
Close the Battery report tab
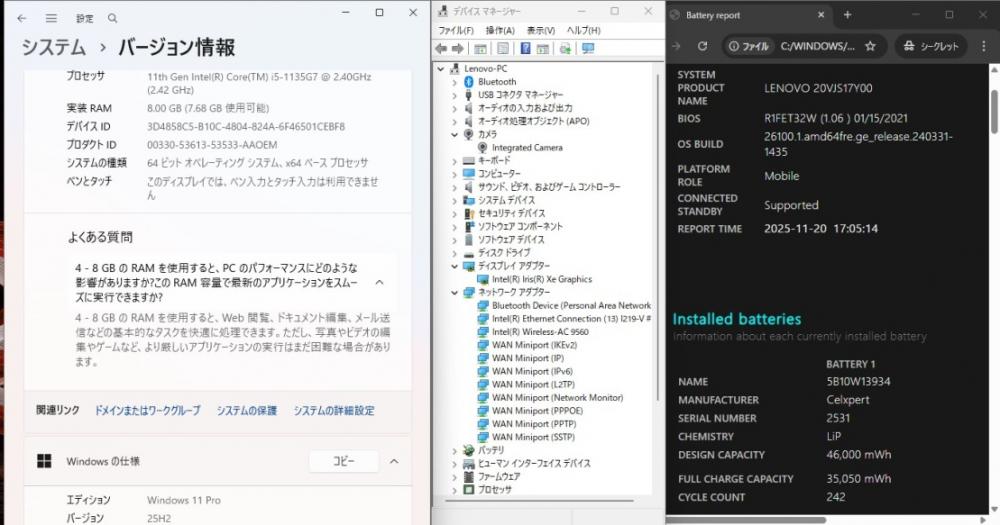pyautogui.click(x=821, y=15)
